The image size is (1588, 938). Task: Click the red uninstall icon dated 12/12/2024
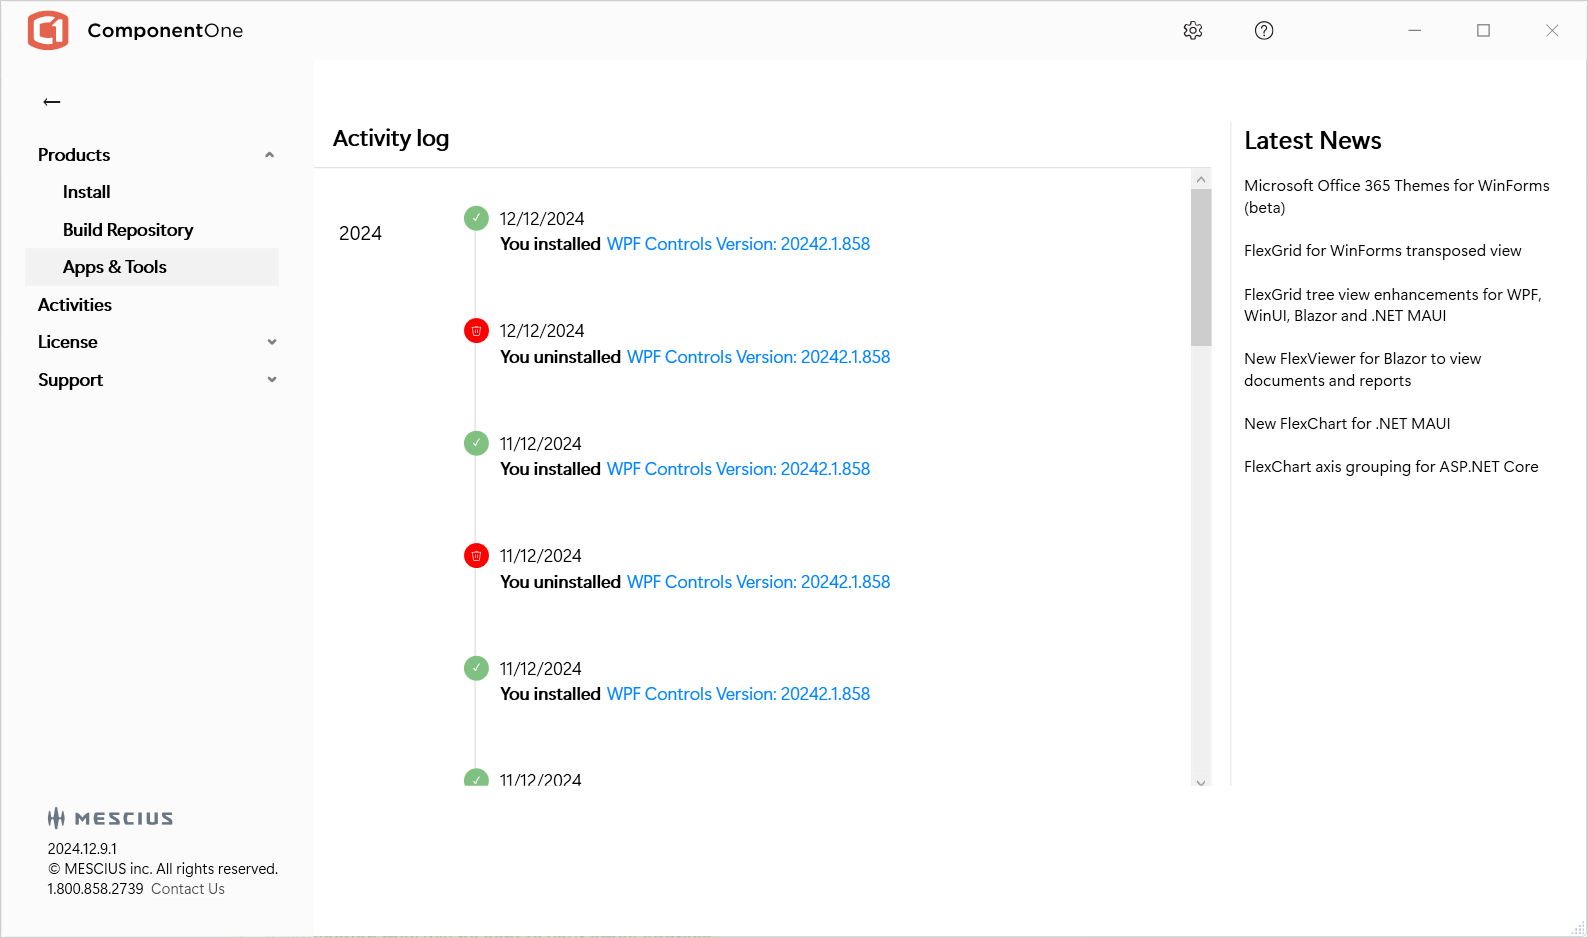[x=476, y=331]
